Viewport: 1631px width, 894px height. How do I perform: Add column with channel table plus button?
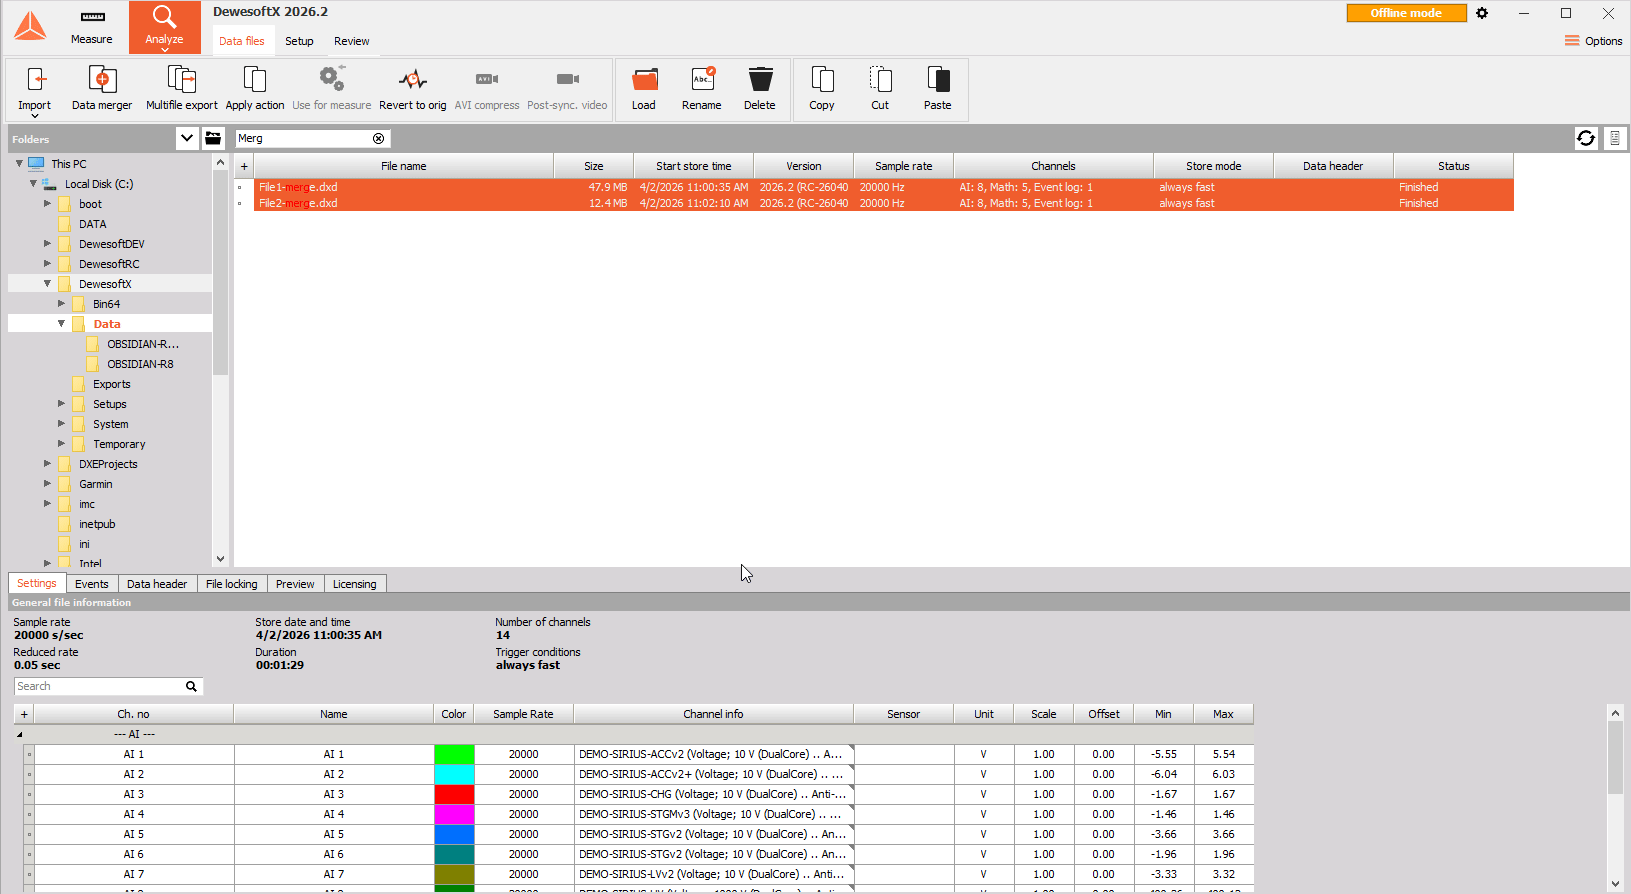24,714
